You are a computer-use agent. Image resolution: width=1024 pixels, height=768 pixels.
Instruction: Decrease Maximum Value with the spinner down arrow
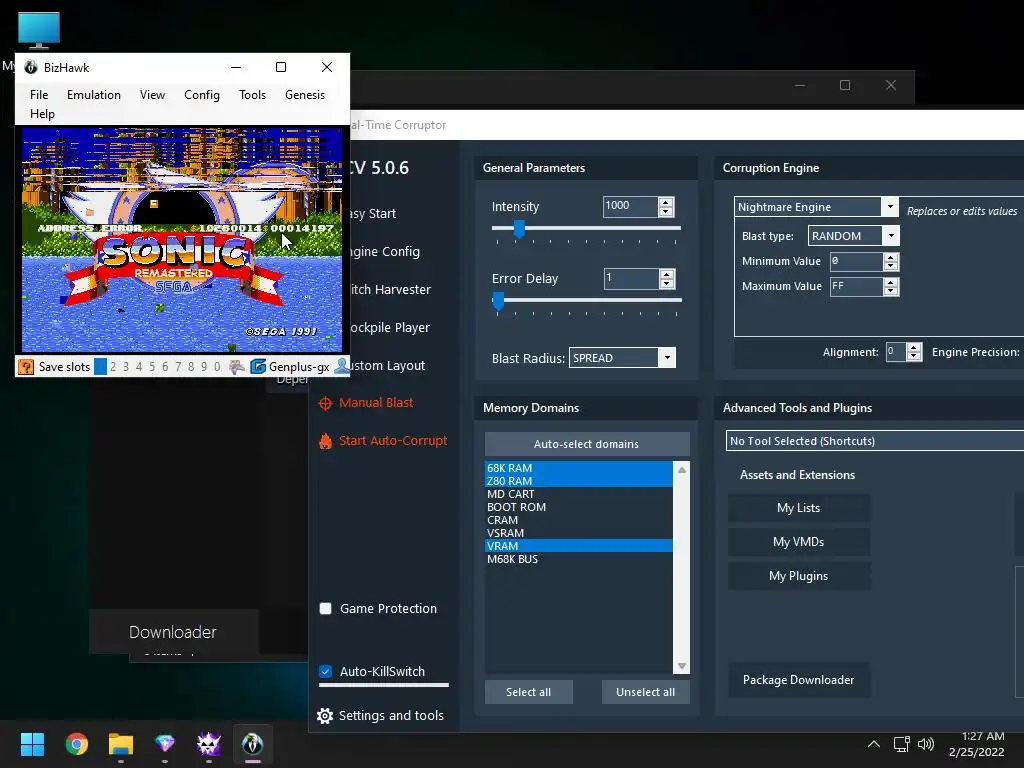pyautogui.click(x=891, y=291)
